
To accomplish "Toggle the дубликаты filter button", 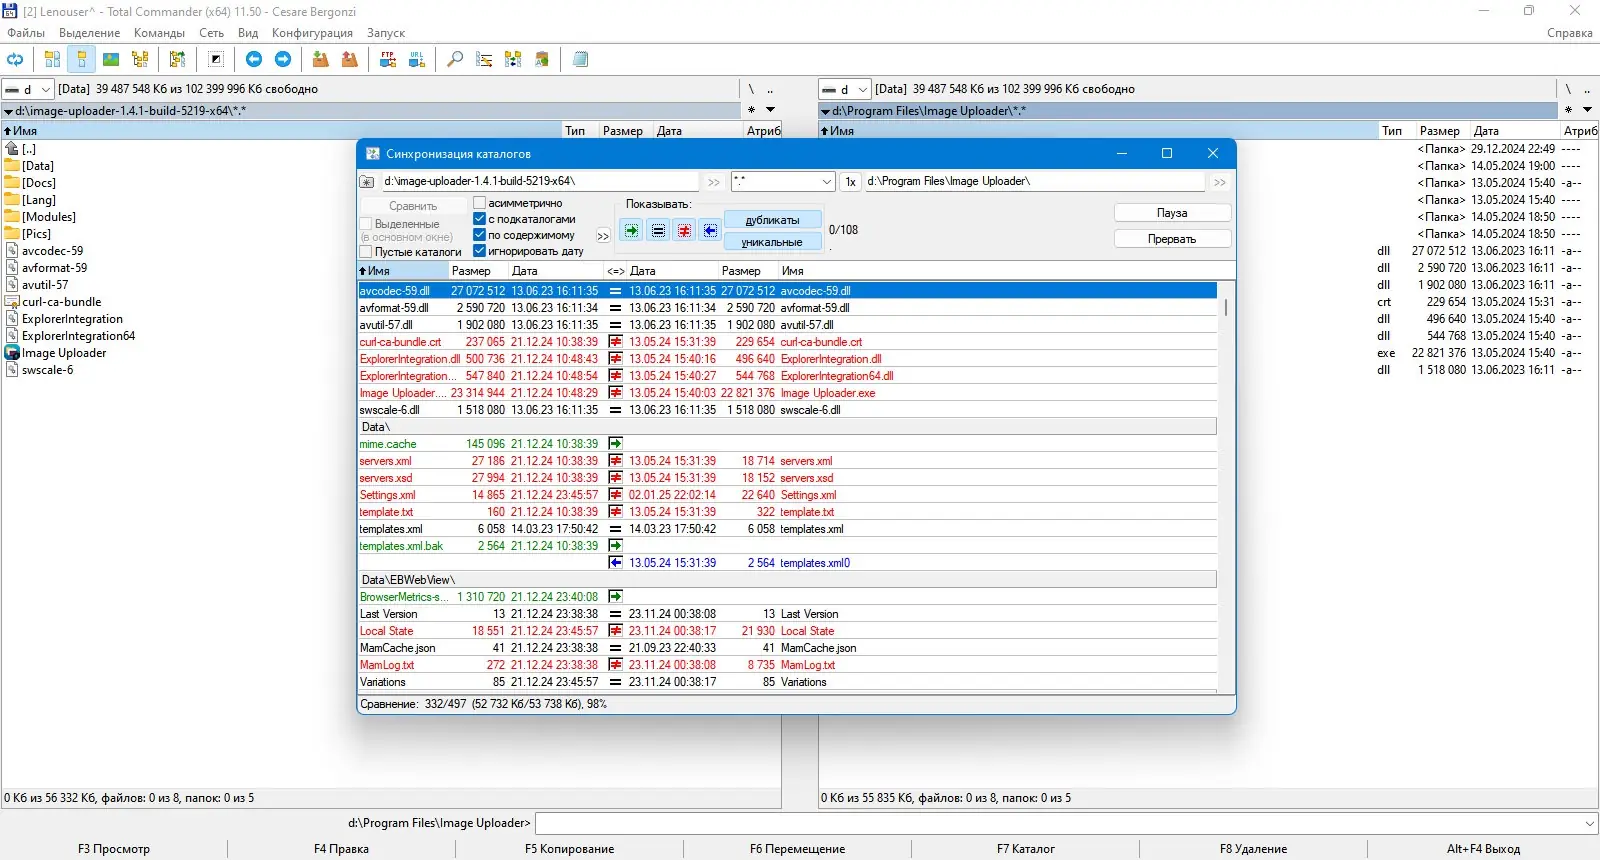I will click(772, 220).
